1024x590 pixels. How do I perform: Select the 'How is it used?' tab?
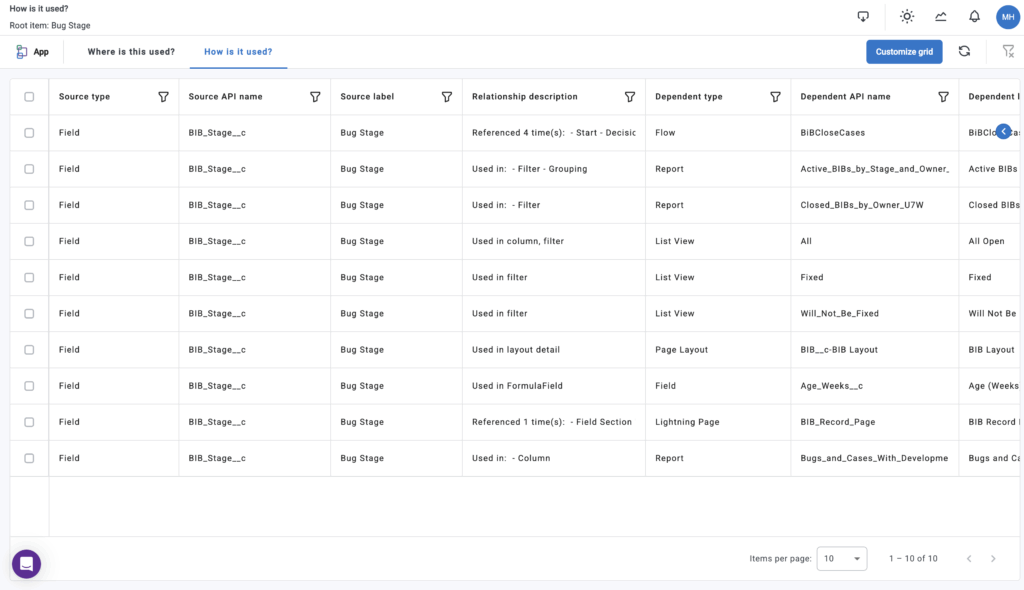238,52
